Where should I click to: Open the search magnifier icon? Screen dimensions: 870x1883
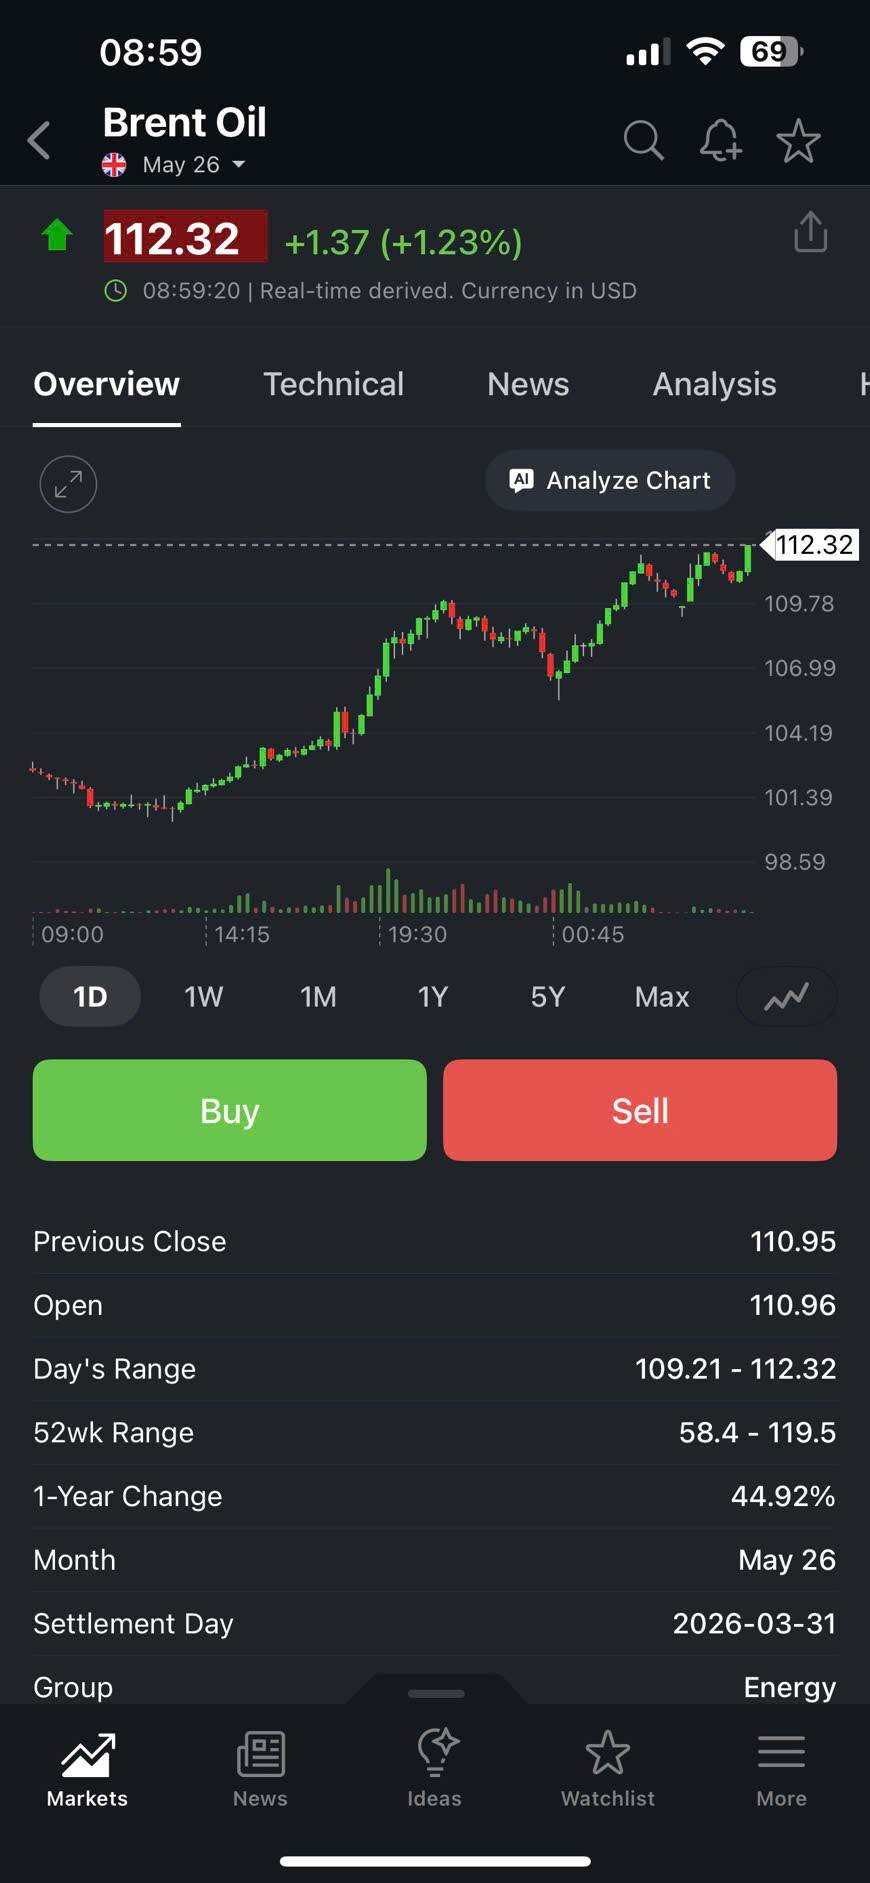tap(643, 141)
